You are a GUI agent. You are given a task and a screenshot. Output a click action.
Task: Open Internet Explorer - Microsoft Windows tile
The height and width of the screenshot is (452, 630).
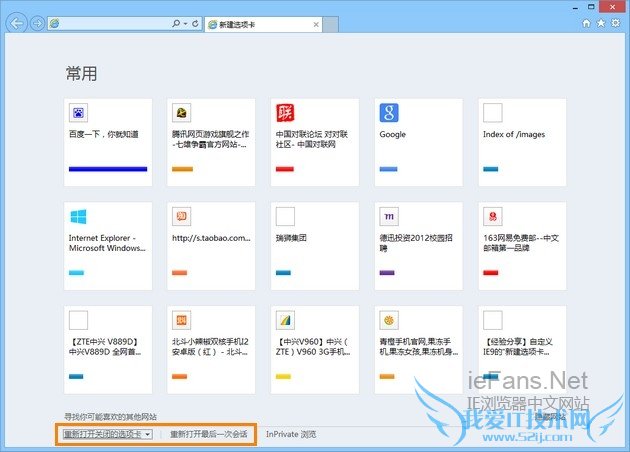108,246
